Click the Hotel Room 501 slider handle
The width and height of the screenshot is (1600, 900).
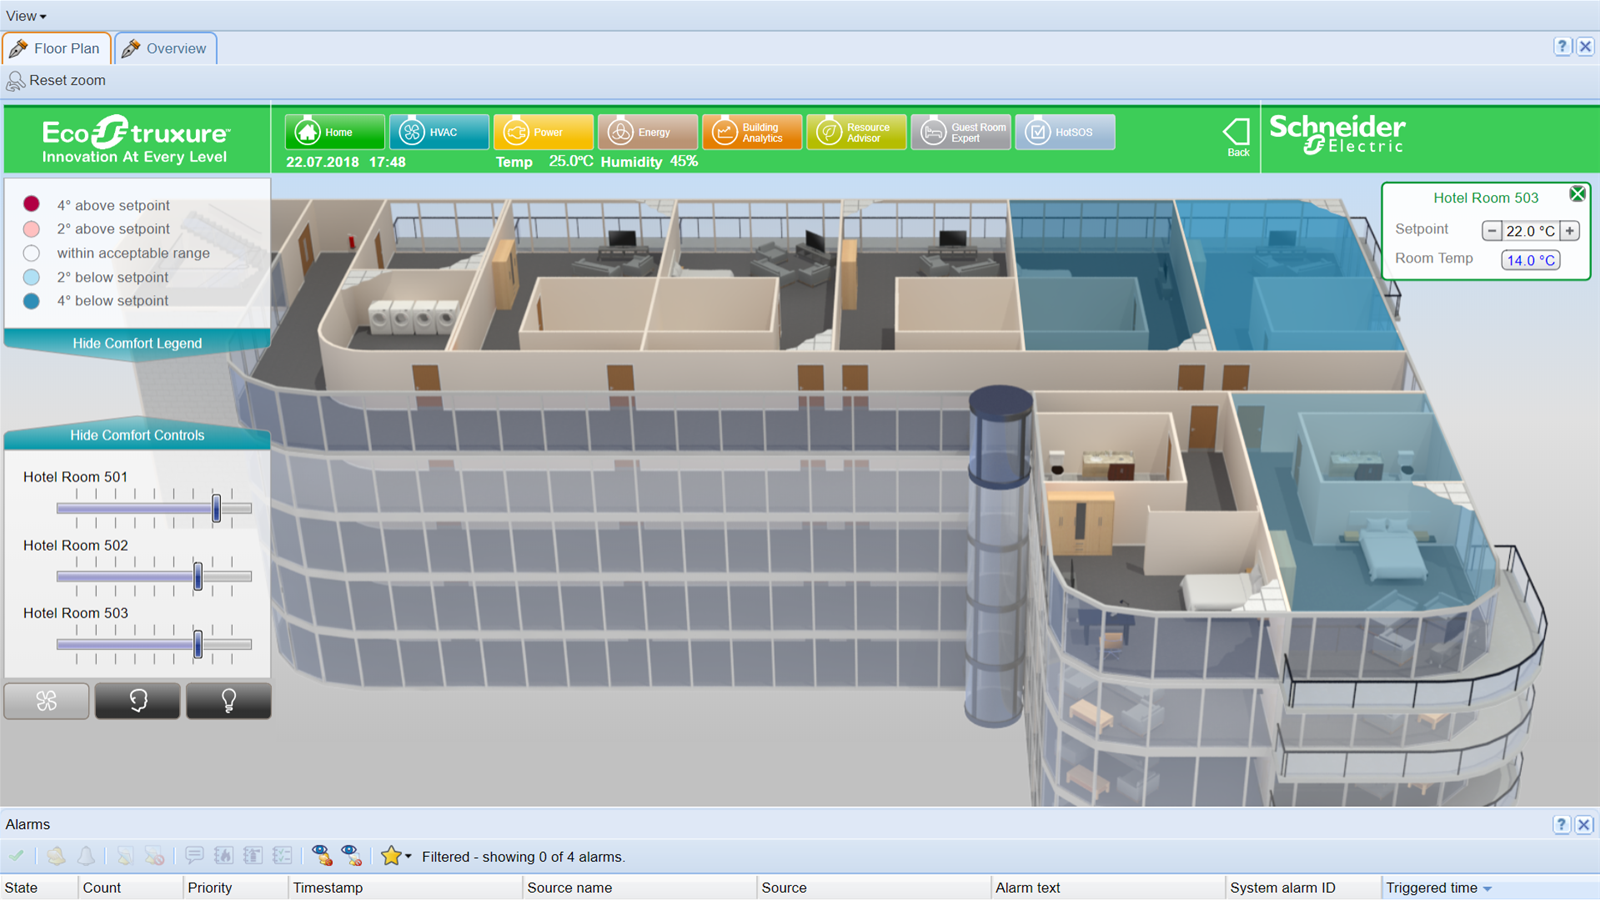click(216, 508)
